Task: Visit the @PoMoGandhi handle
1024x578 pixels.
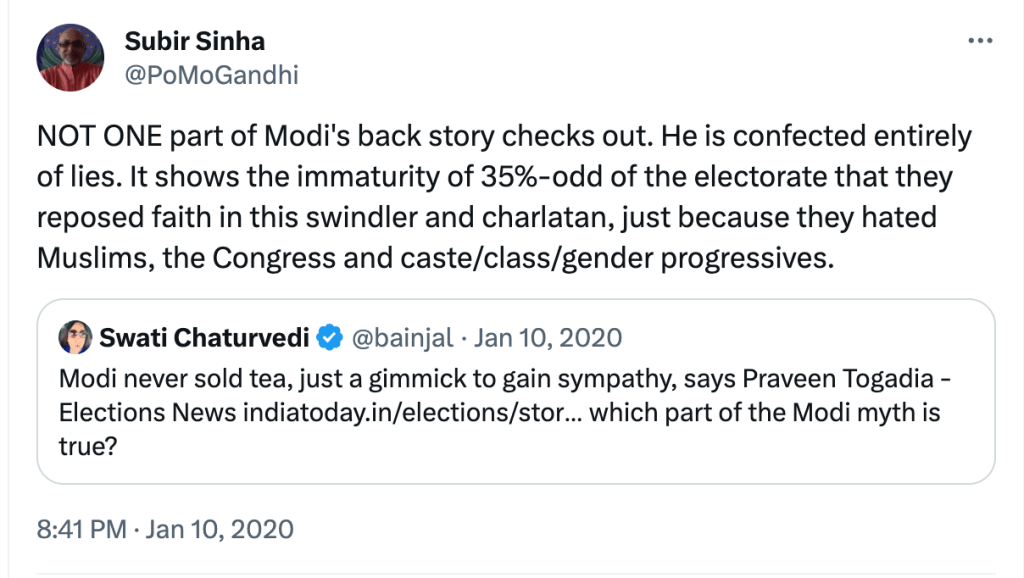Action: pos(211,75)
